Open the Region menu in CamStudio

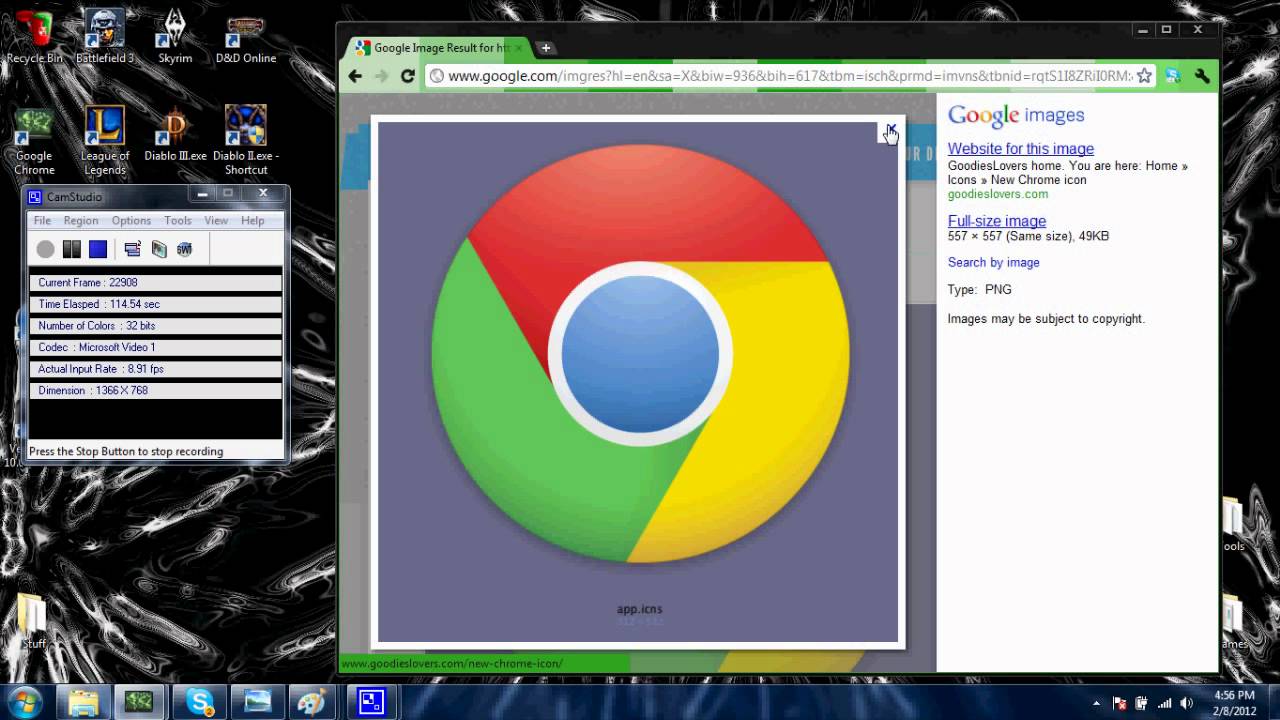(81, 220)
